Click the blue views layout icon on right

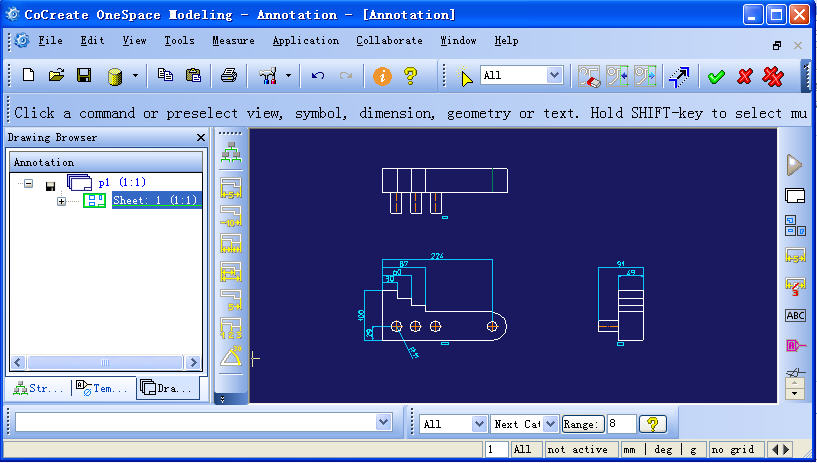pyautogui.click(x=795, y=226)
